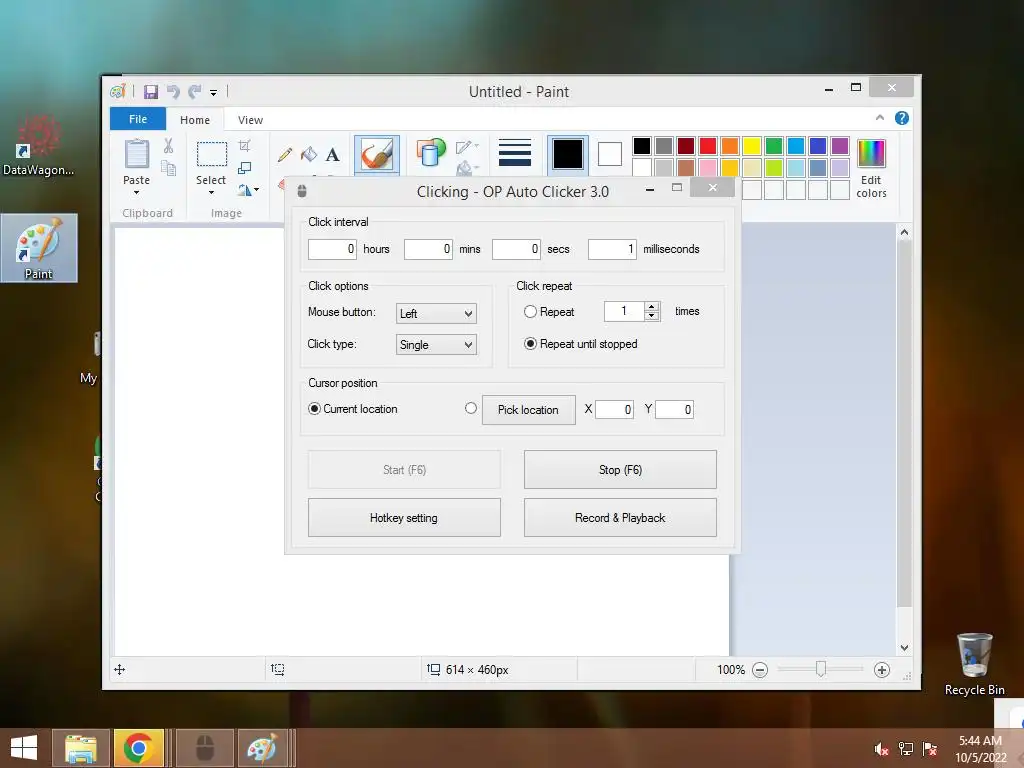
Task: Pick the purple color in Paint's palette
Action: pyautogui.click(x=840, y=146)
